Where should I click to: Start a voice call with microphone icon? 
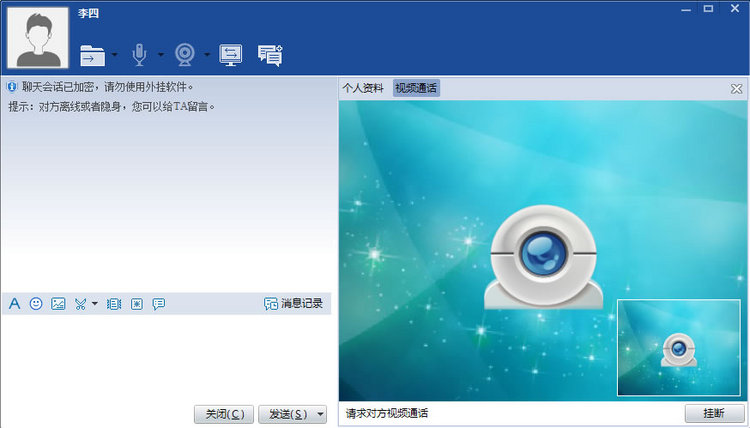point(139,55)
